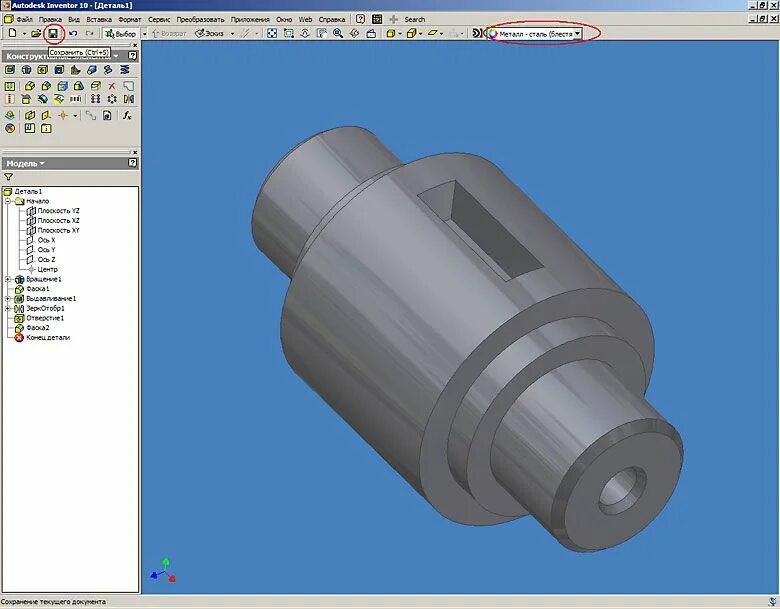Select Фаска2 feature in the tree
Image resolution: width=780 pixels, height=609 pixels.
point(38,328)
